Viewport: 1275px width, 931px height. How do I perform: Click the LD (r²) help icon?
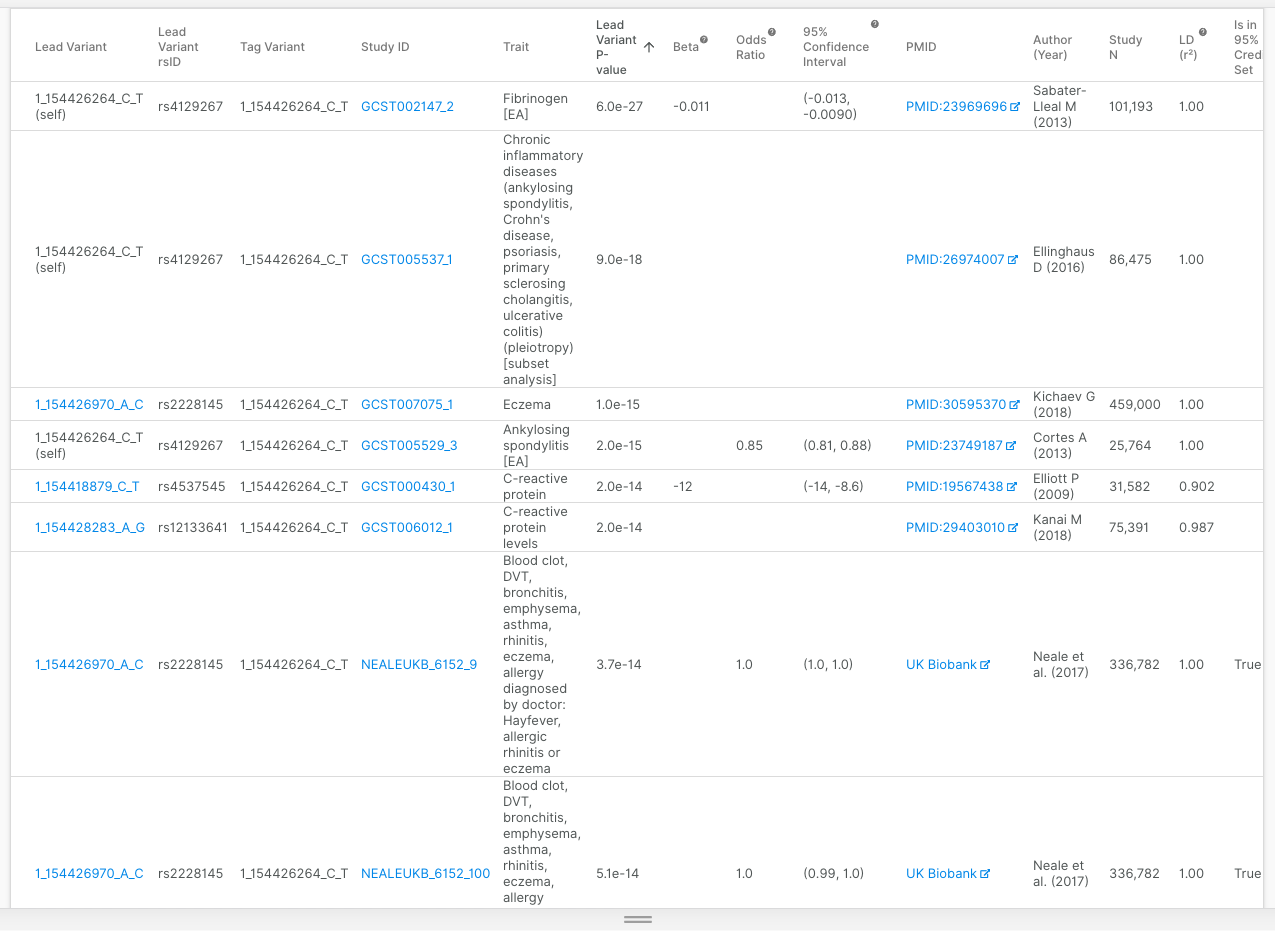[x=1202, y=32]
